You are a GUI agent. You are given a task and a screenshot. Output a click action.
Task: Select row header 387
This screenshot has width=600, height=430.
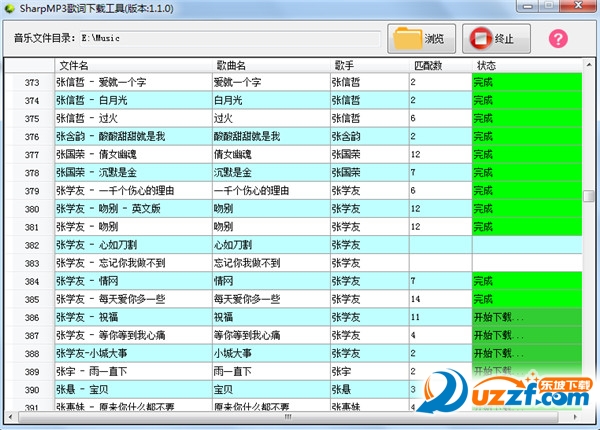[30, 336]
